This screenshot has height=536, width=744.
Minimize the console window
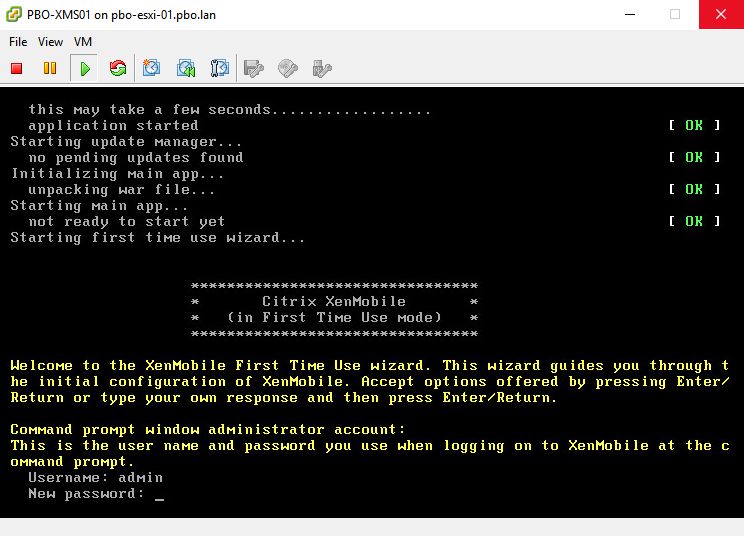[630, 14]
